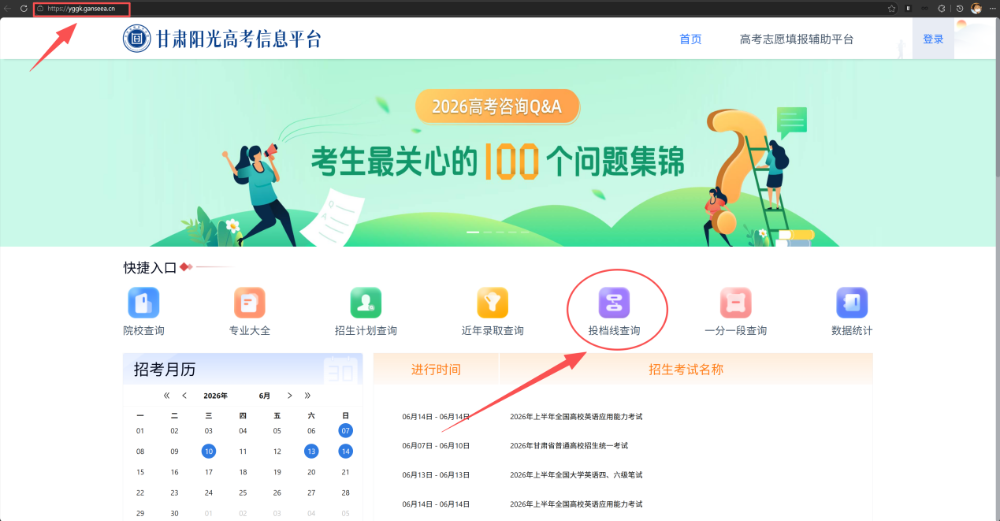Click the highlighted date 14 in the calendar
The image size is (1000, 521).
tap(345, 451)
